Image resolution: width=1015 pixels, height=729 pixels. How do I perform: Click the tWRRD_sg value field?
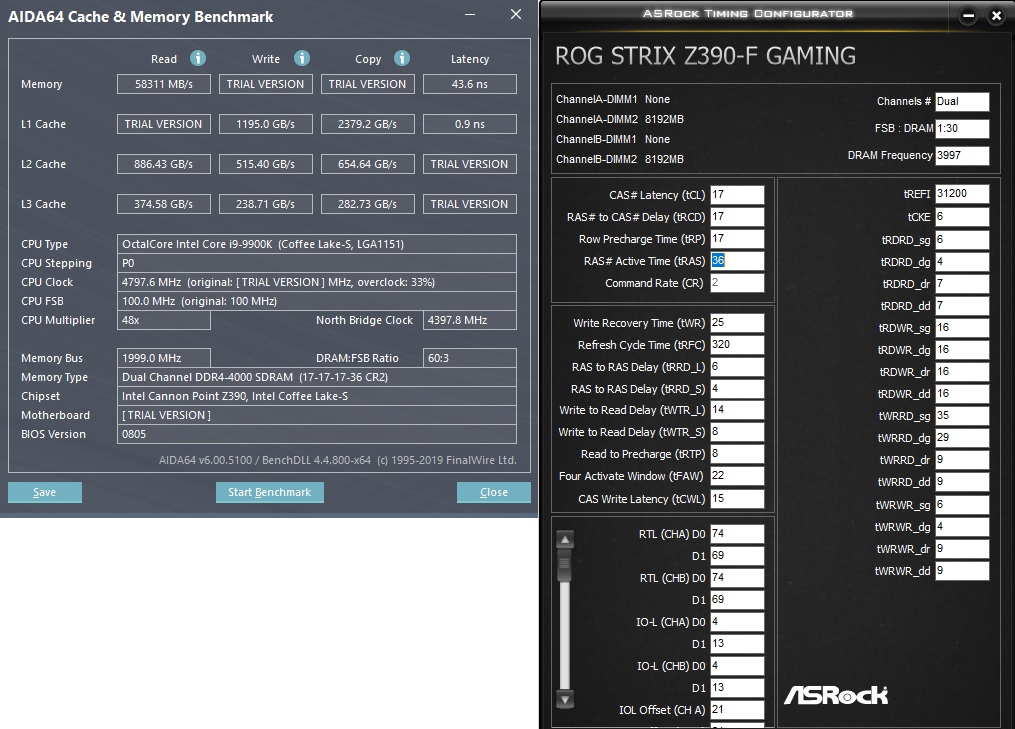962,416
